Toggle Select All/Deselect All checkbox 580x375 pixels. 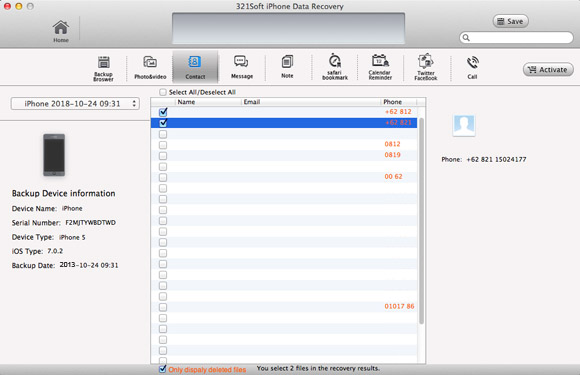(163, 92)
